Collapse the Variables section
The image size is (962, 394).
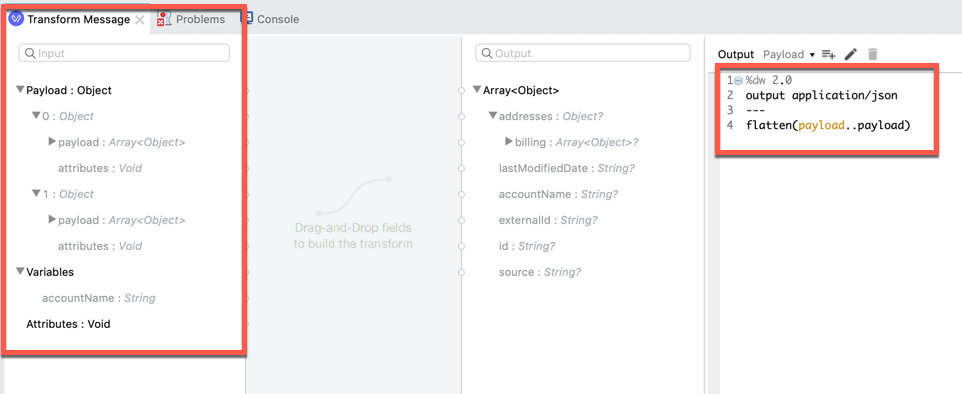click(20, 271)
